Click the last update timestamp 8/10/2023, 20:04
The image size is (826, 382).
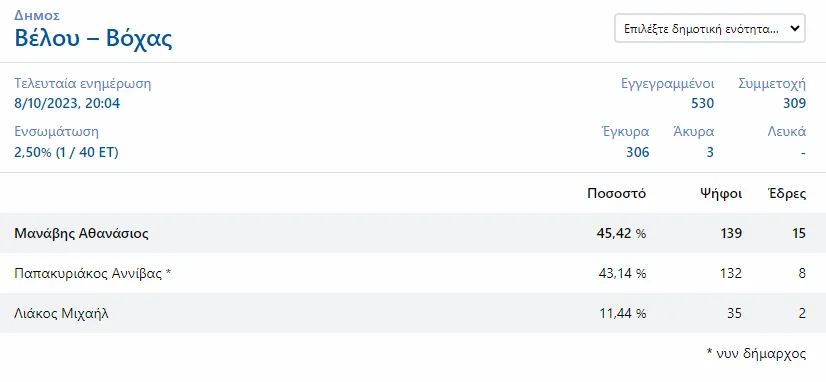[67, 103]
